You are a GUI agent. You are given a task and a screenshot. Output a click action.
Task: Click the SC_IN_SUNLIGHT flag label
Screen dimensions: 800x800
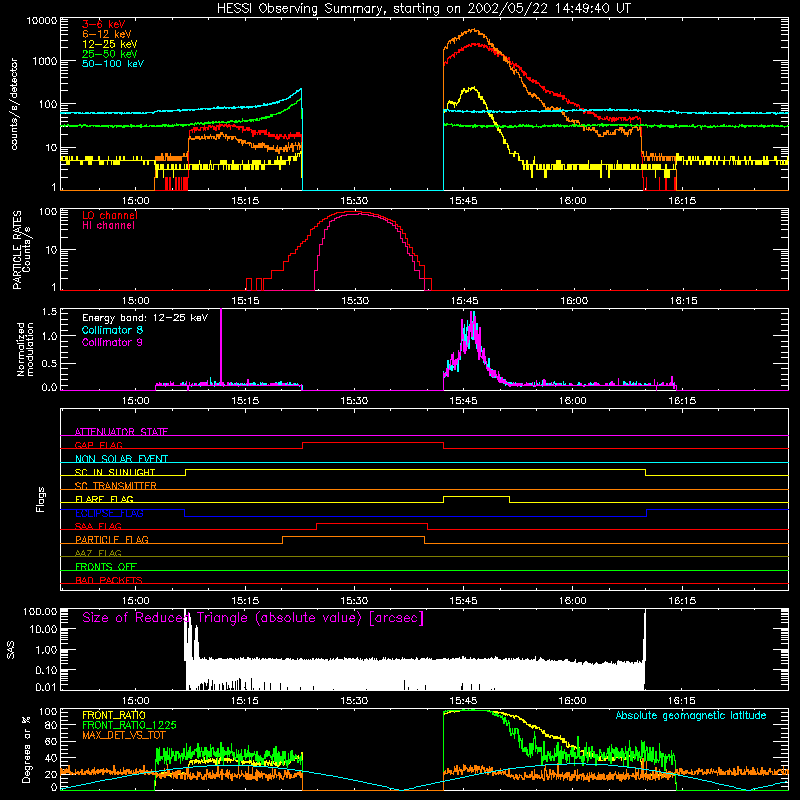coord(115,472)
